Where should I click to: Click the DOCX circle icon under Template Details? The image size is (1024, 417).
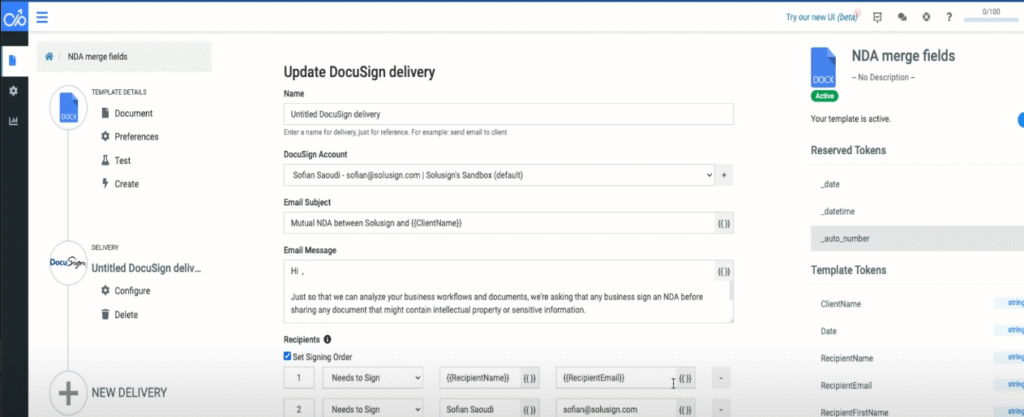(69, 108)
